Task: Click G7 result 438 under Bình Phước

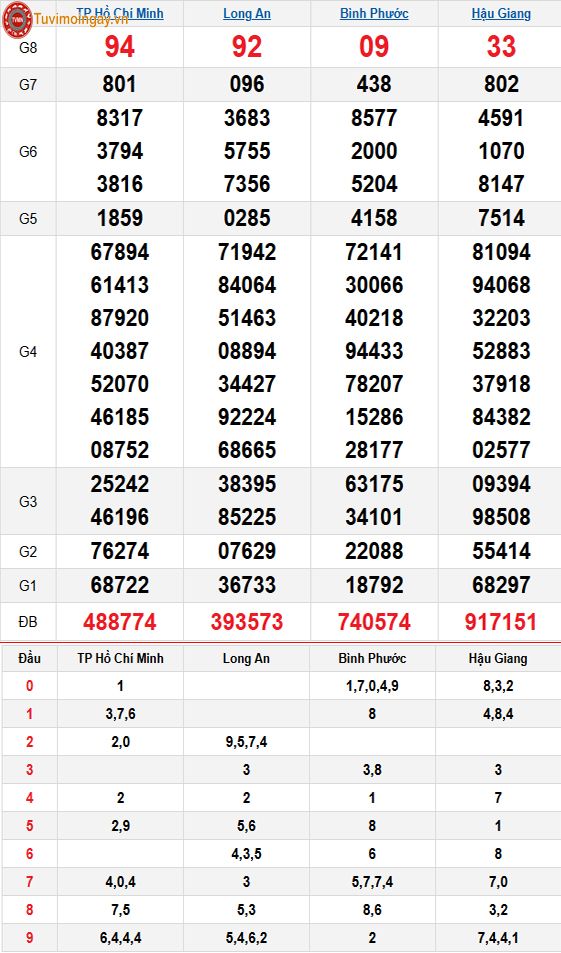Action: (374, 84)
